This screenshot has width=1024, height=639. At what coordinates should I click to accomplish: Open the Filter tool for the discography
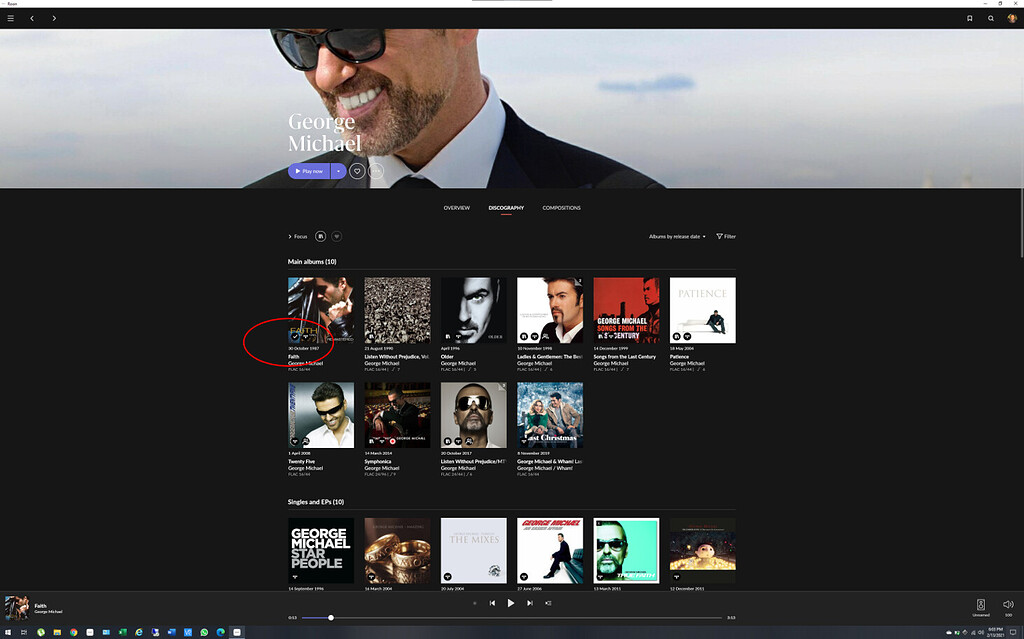click(x=724, y=236)
